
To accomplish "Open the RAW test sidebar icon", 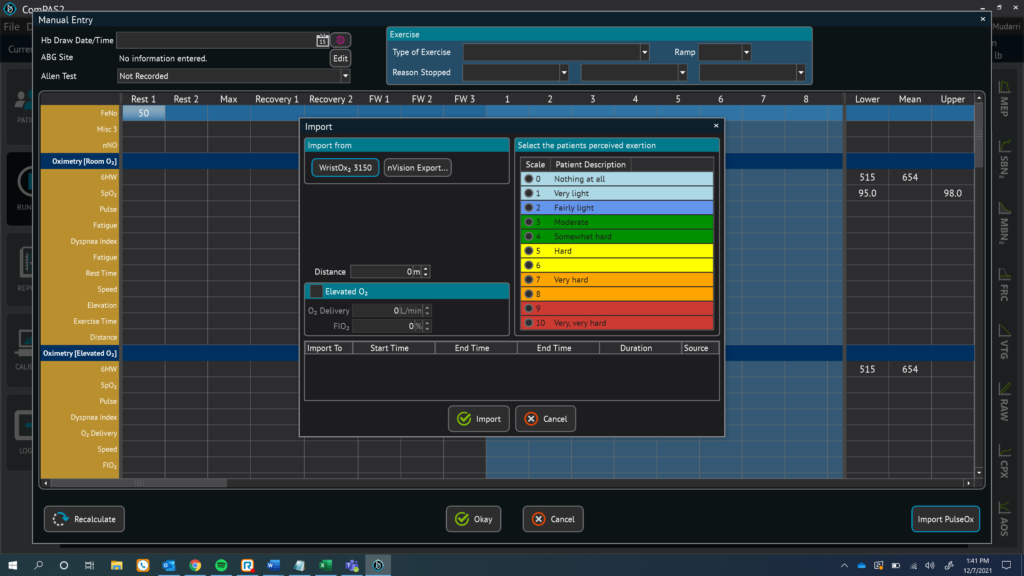I will [1004, 403].
